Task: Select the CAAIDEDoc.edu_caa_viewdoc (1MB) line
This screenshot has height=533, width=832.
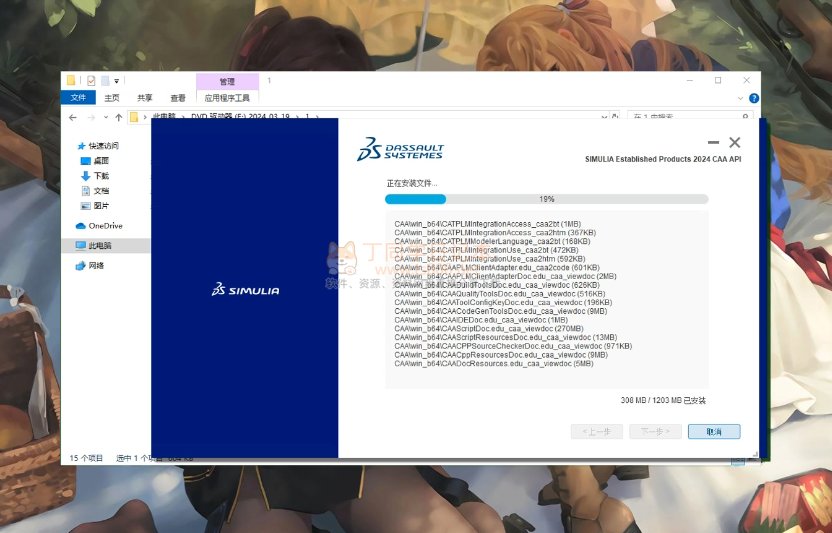Action: [481, 320]
